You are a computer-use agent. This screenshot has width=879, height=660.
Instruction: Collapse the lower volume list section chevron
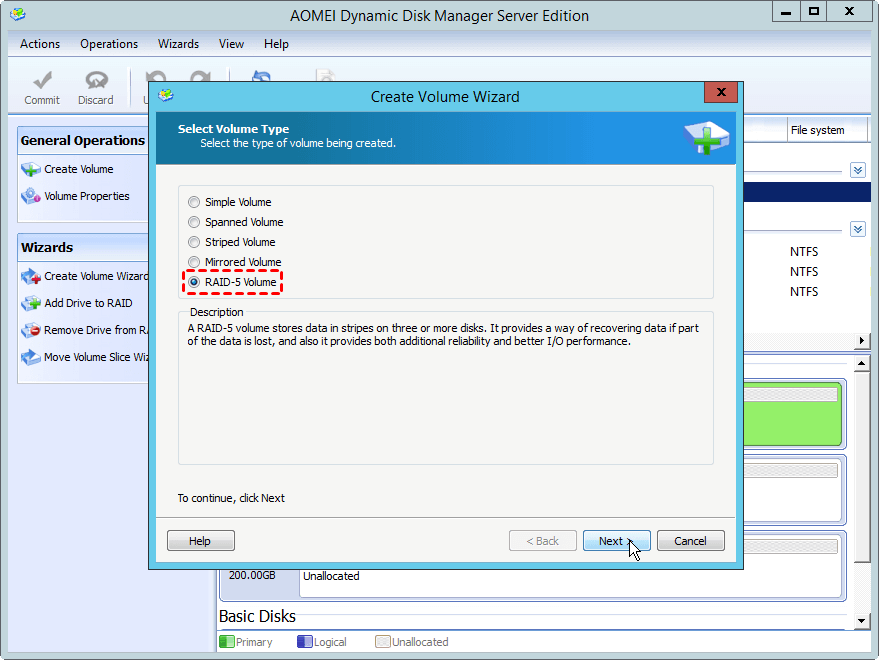[x=858, y=229]
